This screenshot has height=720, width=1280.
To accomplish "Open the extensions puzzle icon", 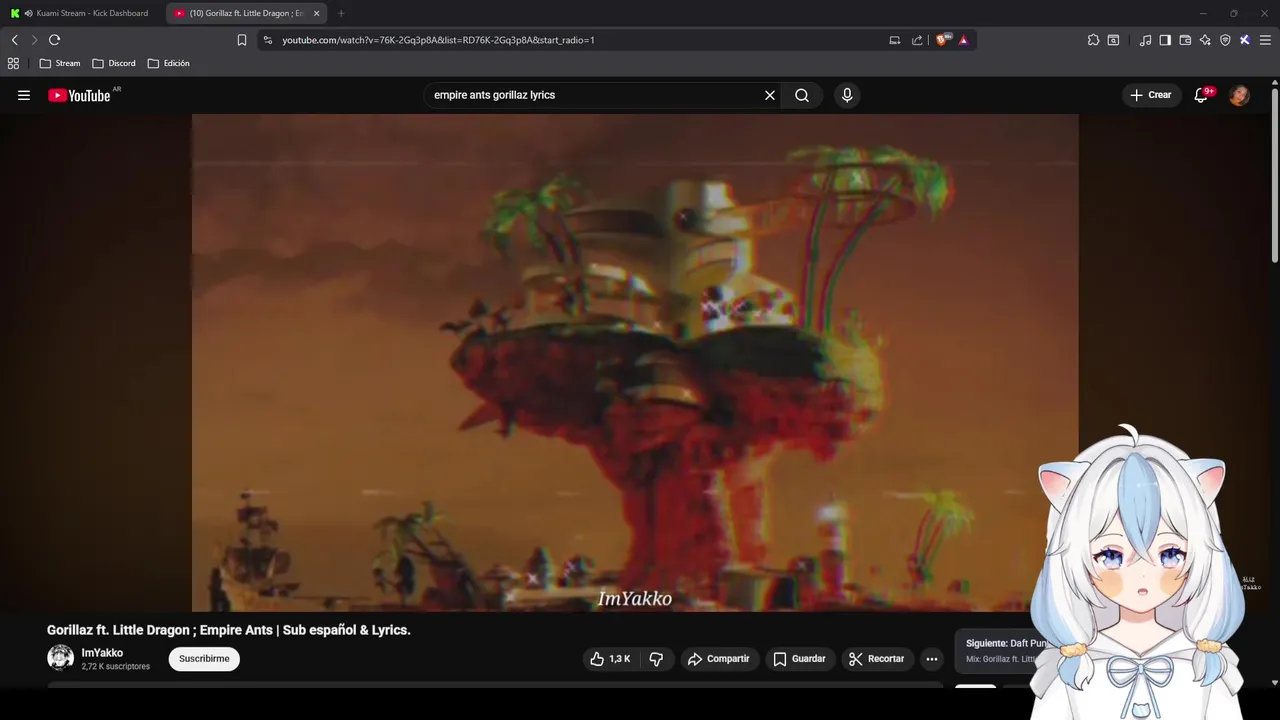I will coord(1093,40).
